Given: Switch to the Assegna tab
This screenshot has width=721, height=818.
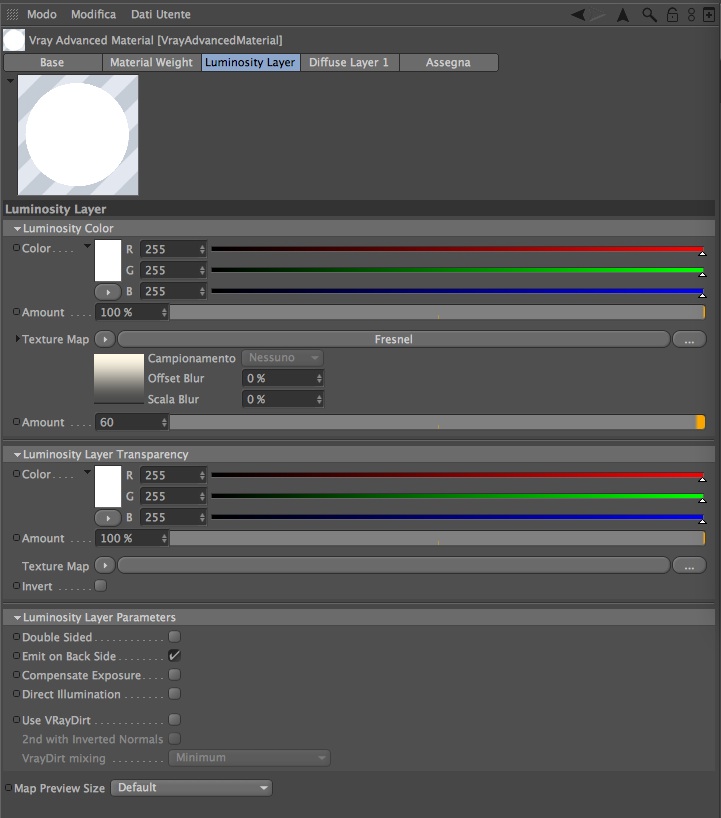Looking at the screenshot, I should tap(448, 63).
